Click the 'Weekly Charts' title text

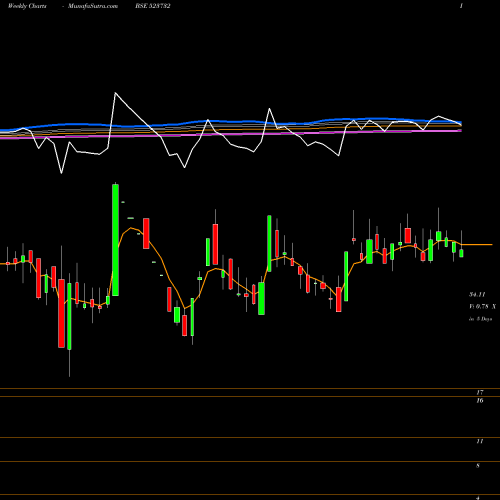(x=27, y=6)
